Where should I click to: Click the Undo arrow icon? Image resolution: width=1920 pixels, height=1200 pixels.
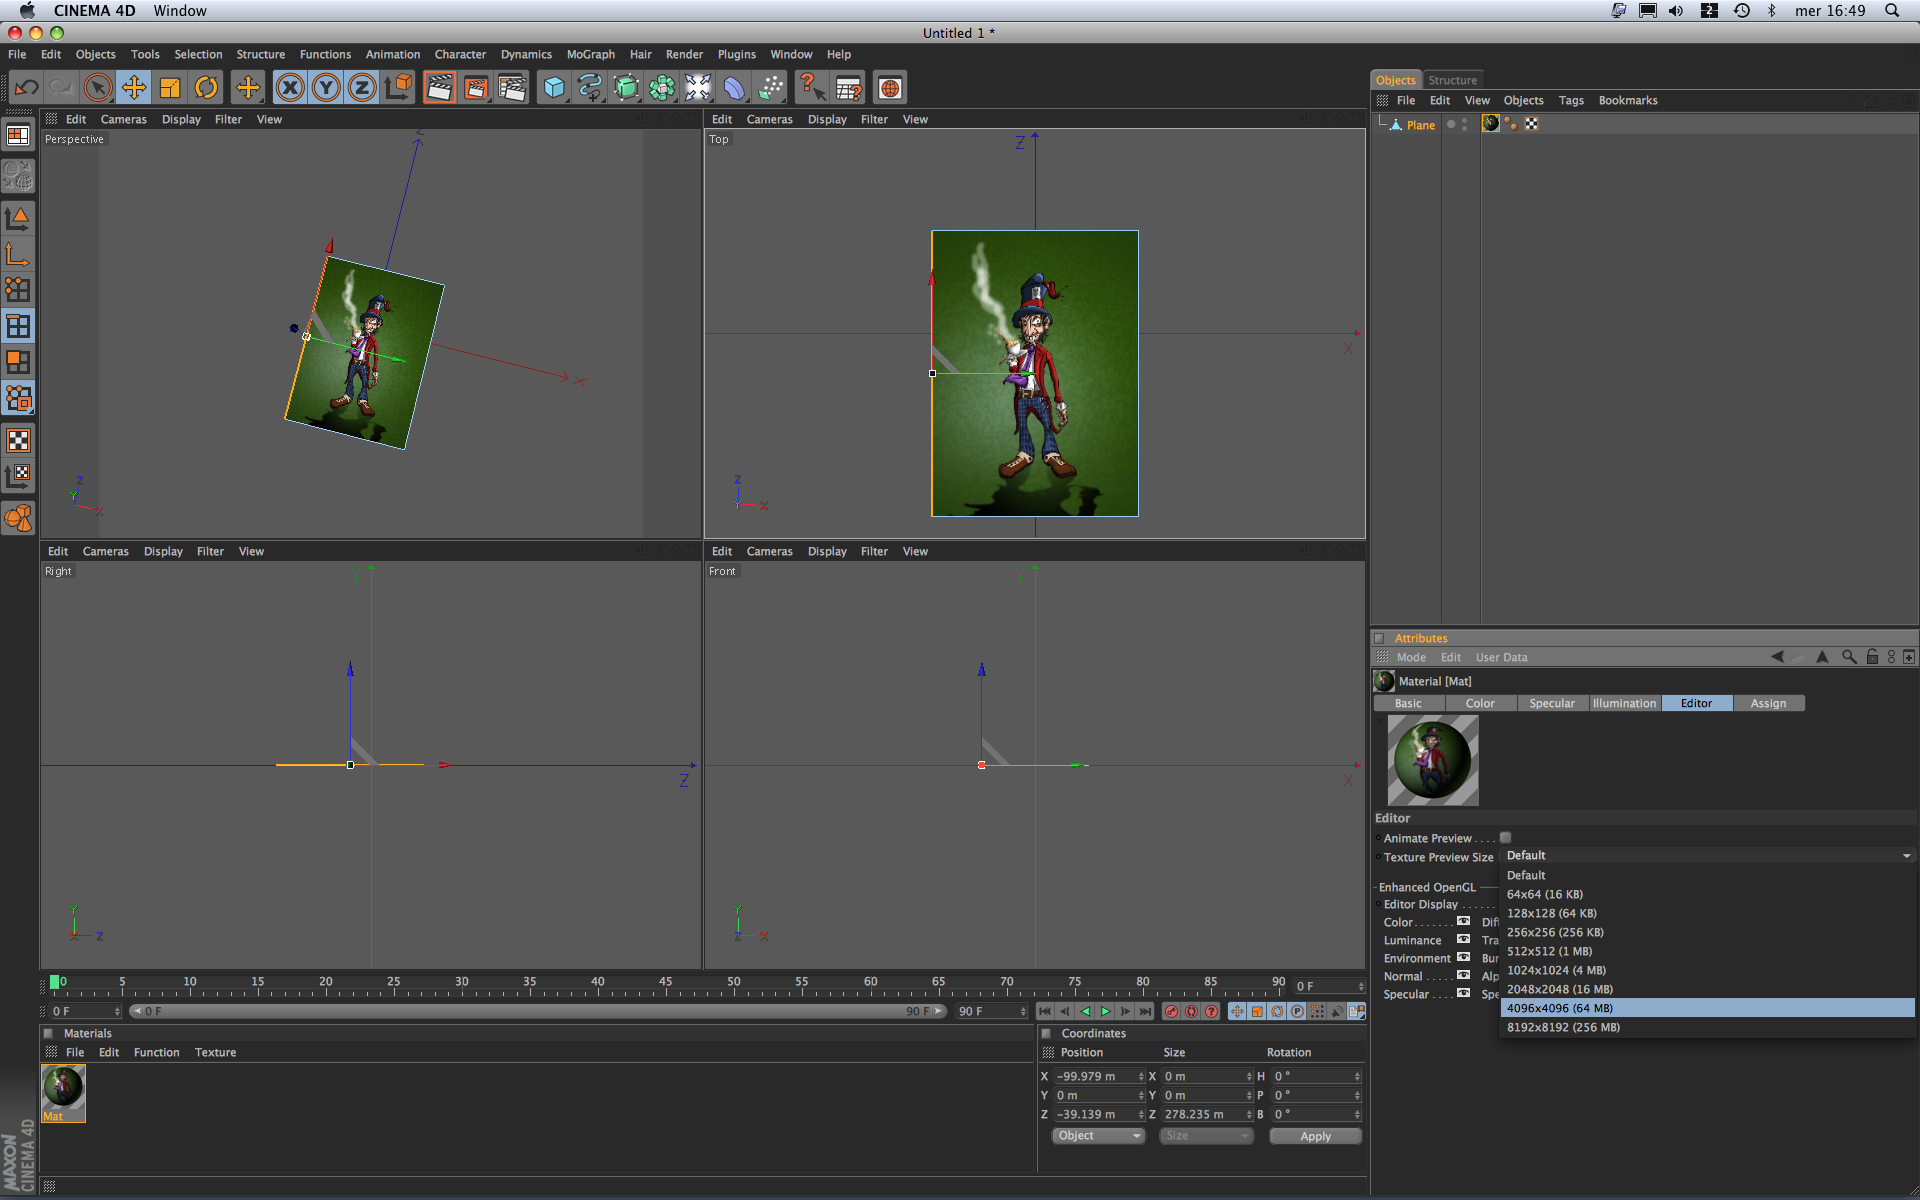[27, 88]
